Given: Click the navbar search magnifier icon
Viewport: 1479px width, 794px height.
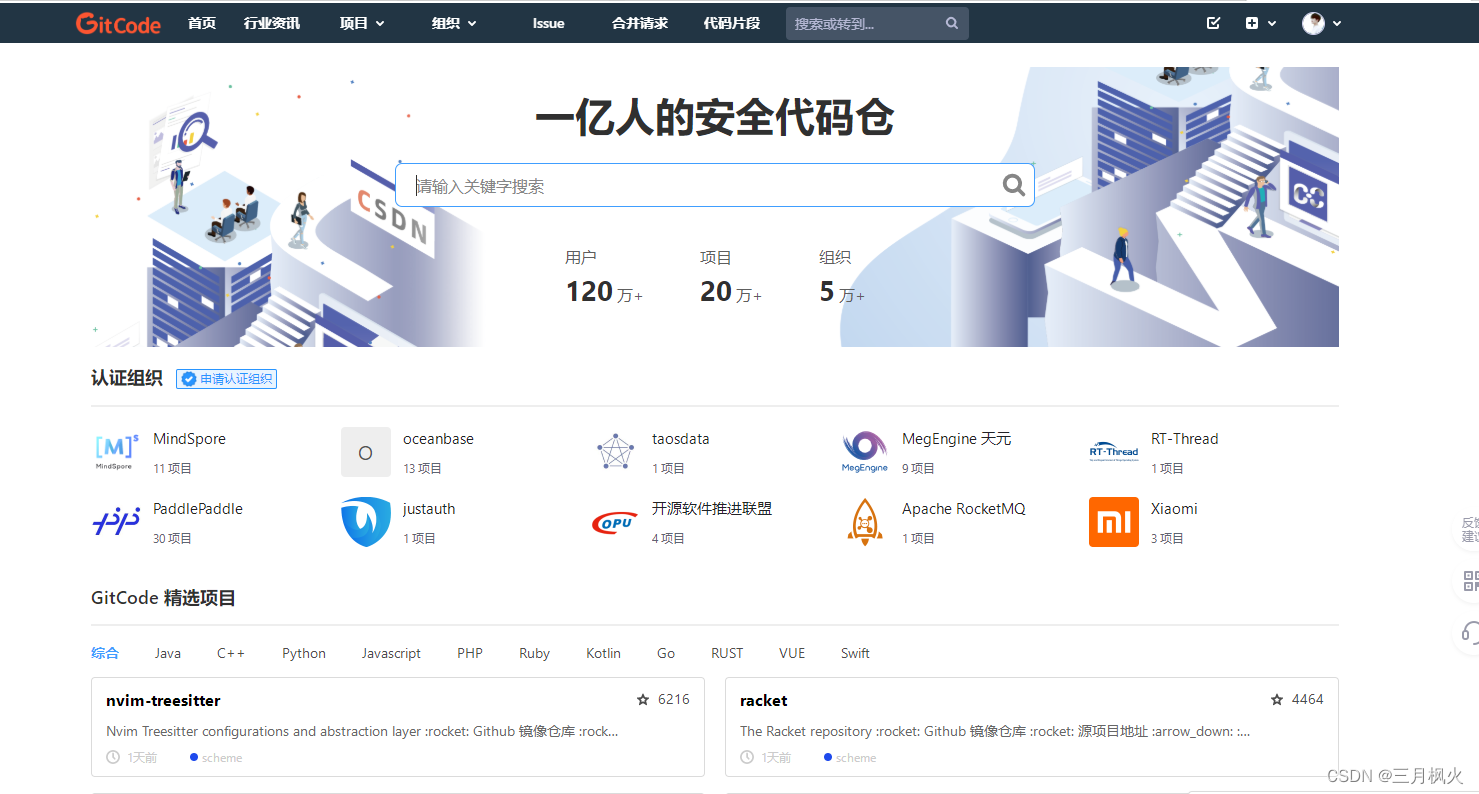Looking at the screenshot, I should 952,23.
